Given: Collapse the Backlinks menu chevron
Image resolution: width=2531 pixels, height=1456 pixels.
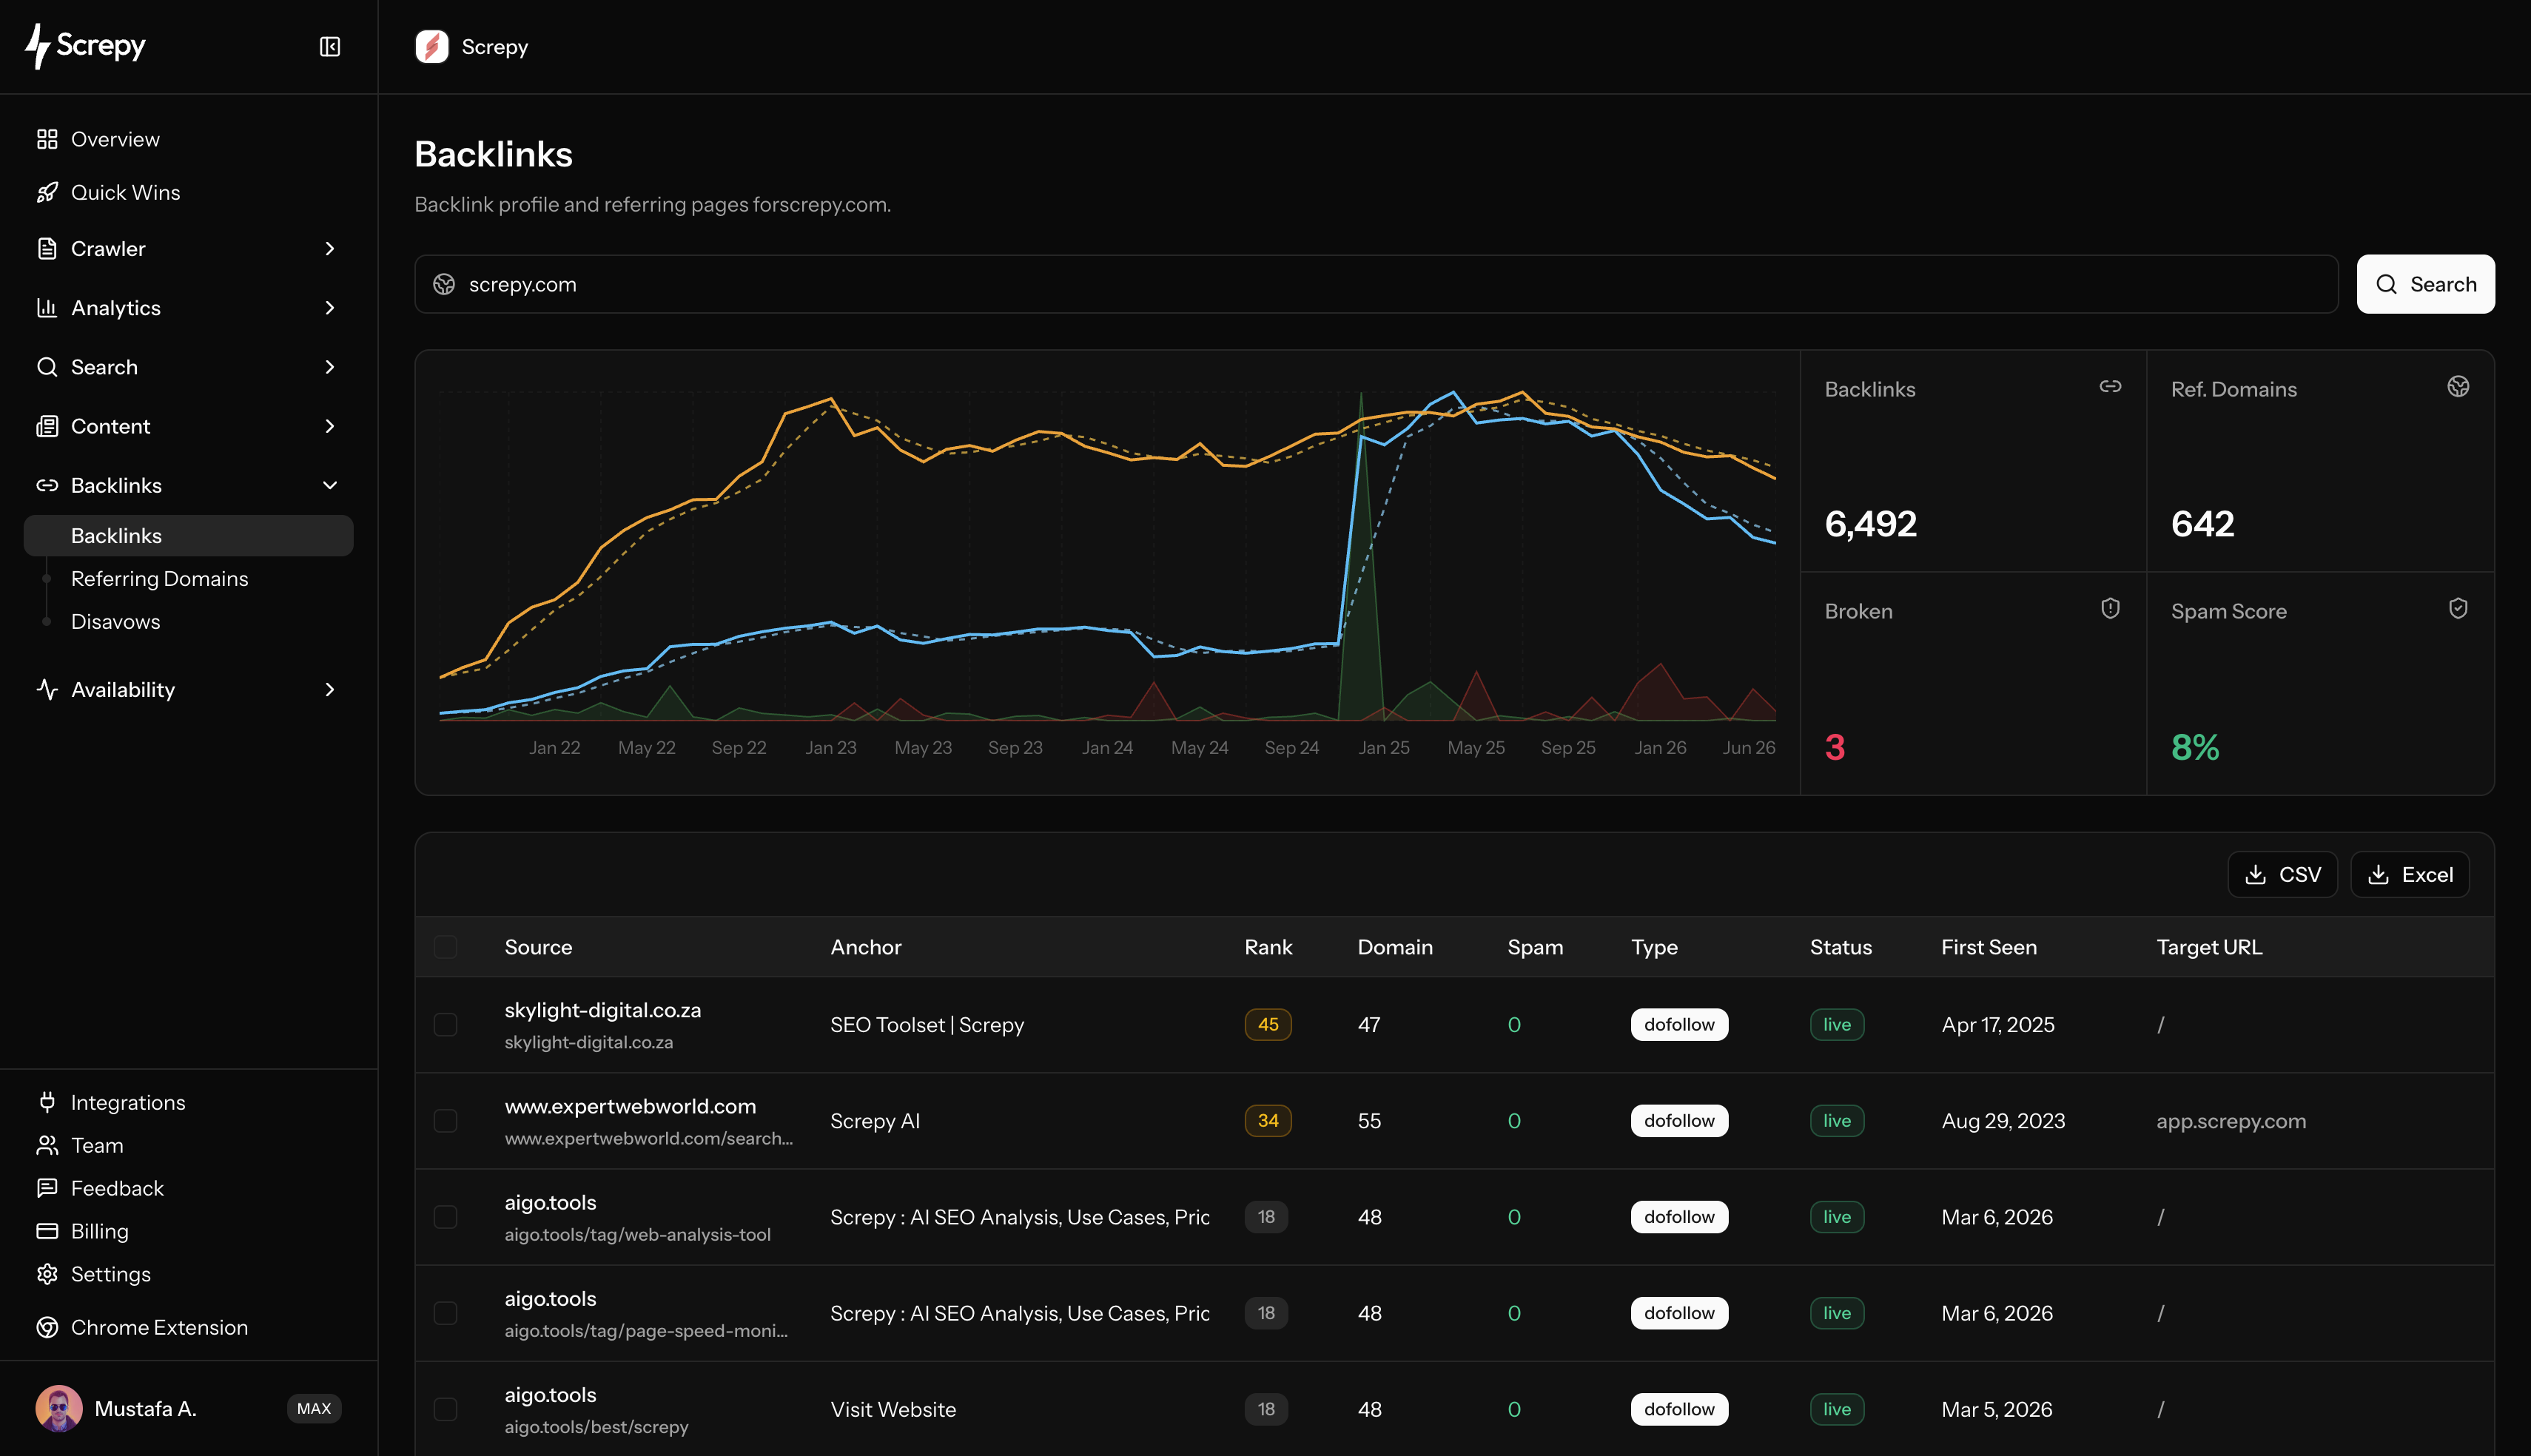Looking at the screenshot, I should click(330, 485).
